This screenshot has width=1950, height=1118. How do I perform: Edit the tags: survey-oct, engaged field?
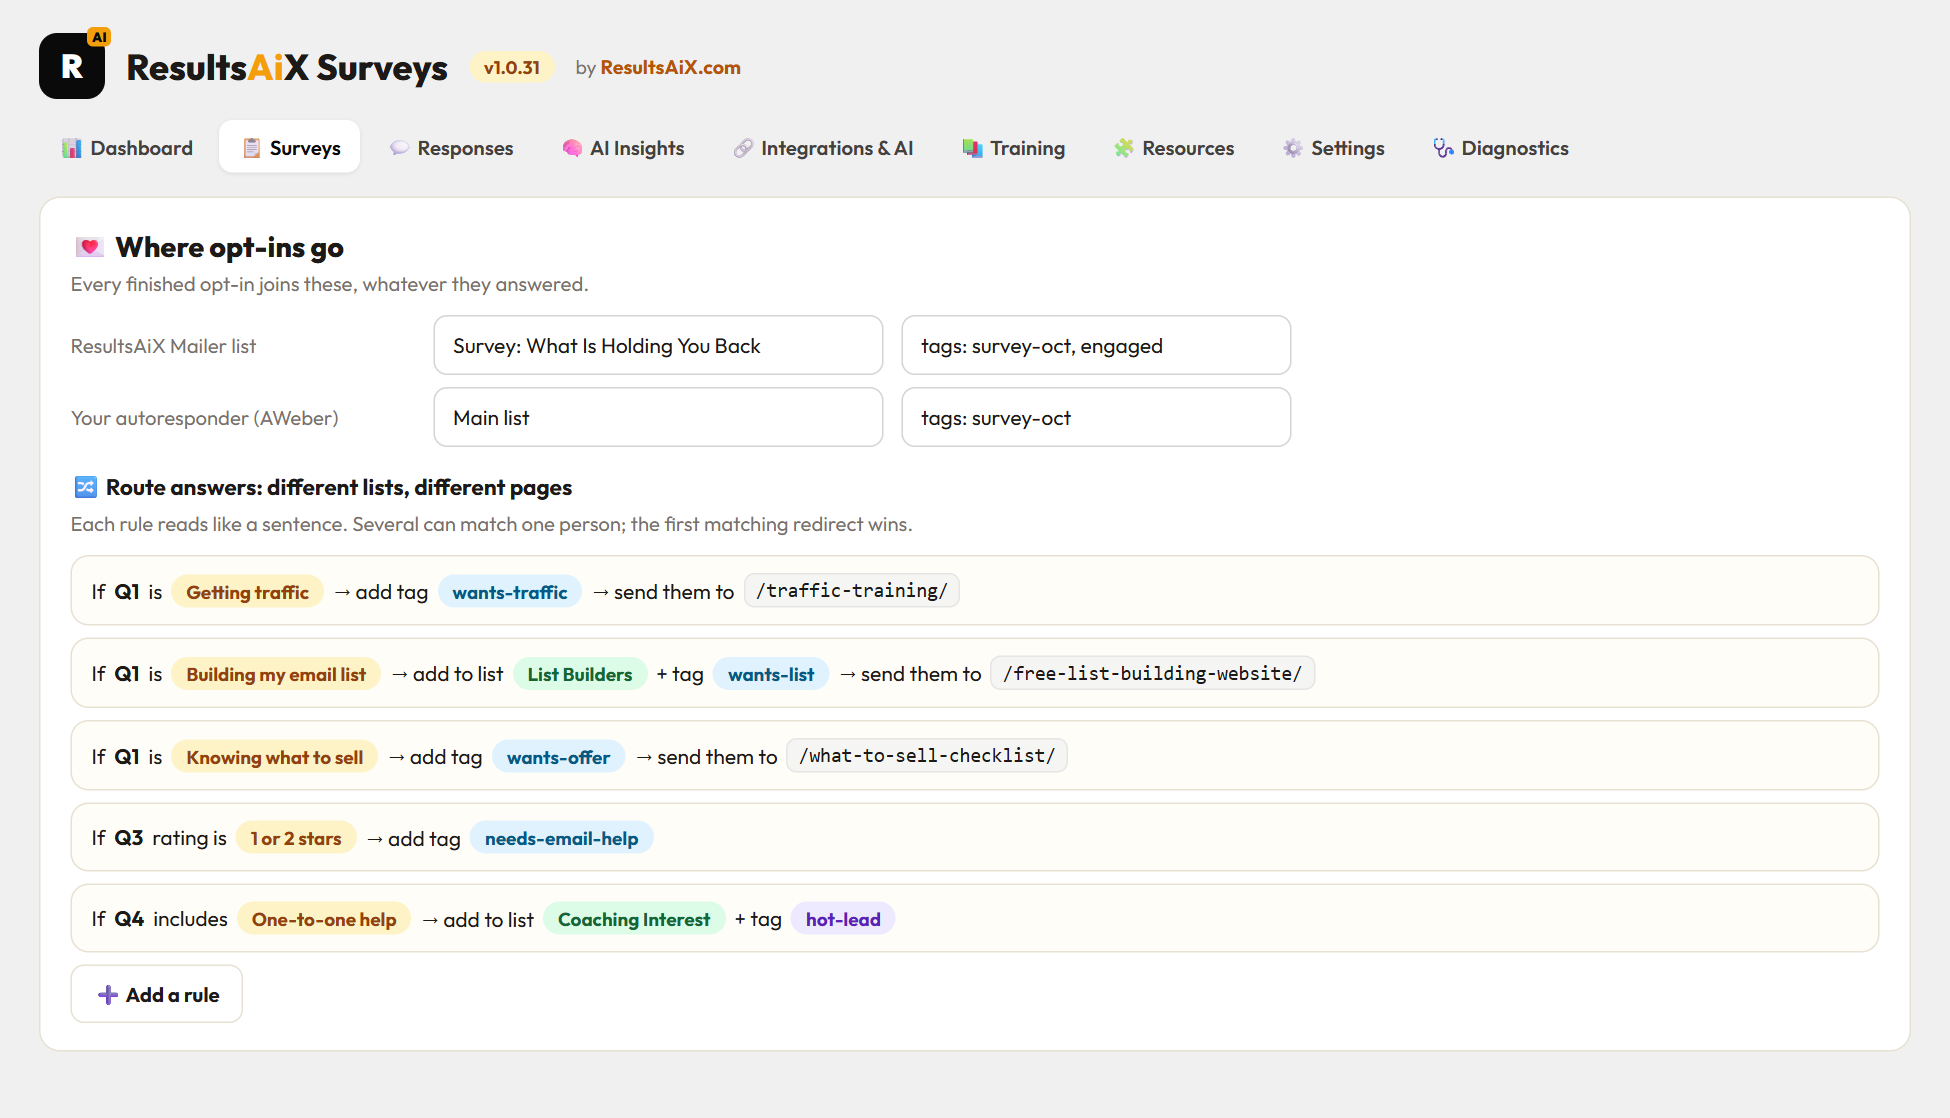[1096, 345]
